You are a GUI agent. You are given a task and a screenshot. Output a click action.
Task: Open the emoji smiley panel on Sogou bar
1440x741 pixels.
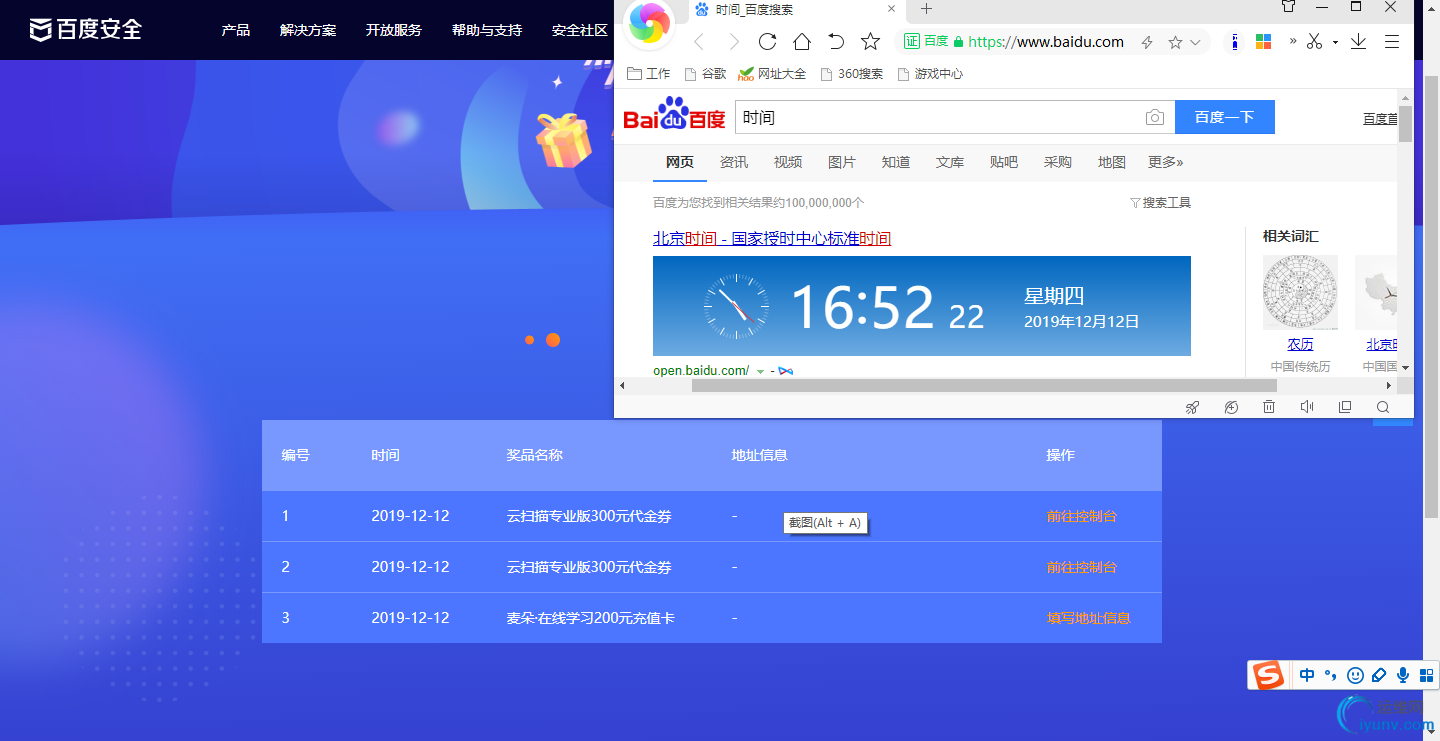1355,675
